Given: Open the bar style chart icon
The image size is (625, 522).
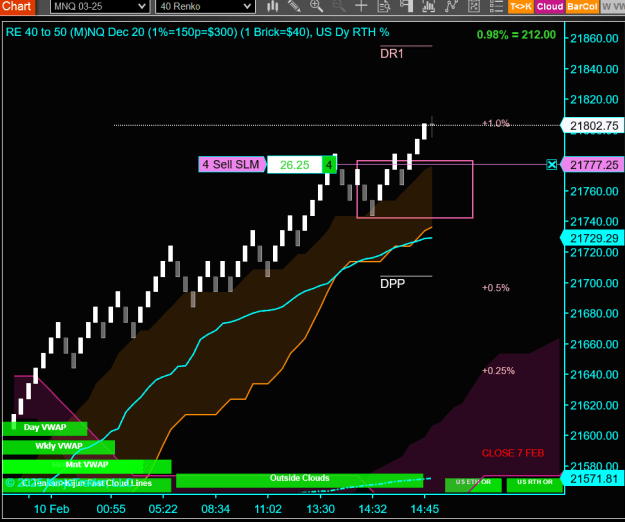Looking at the screenshot, I should point(273,6).
